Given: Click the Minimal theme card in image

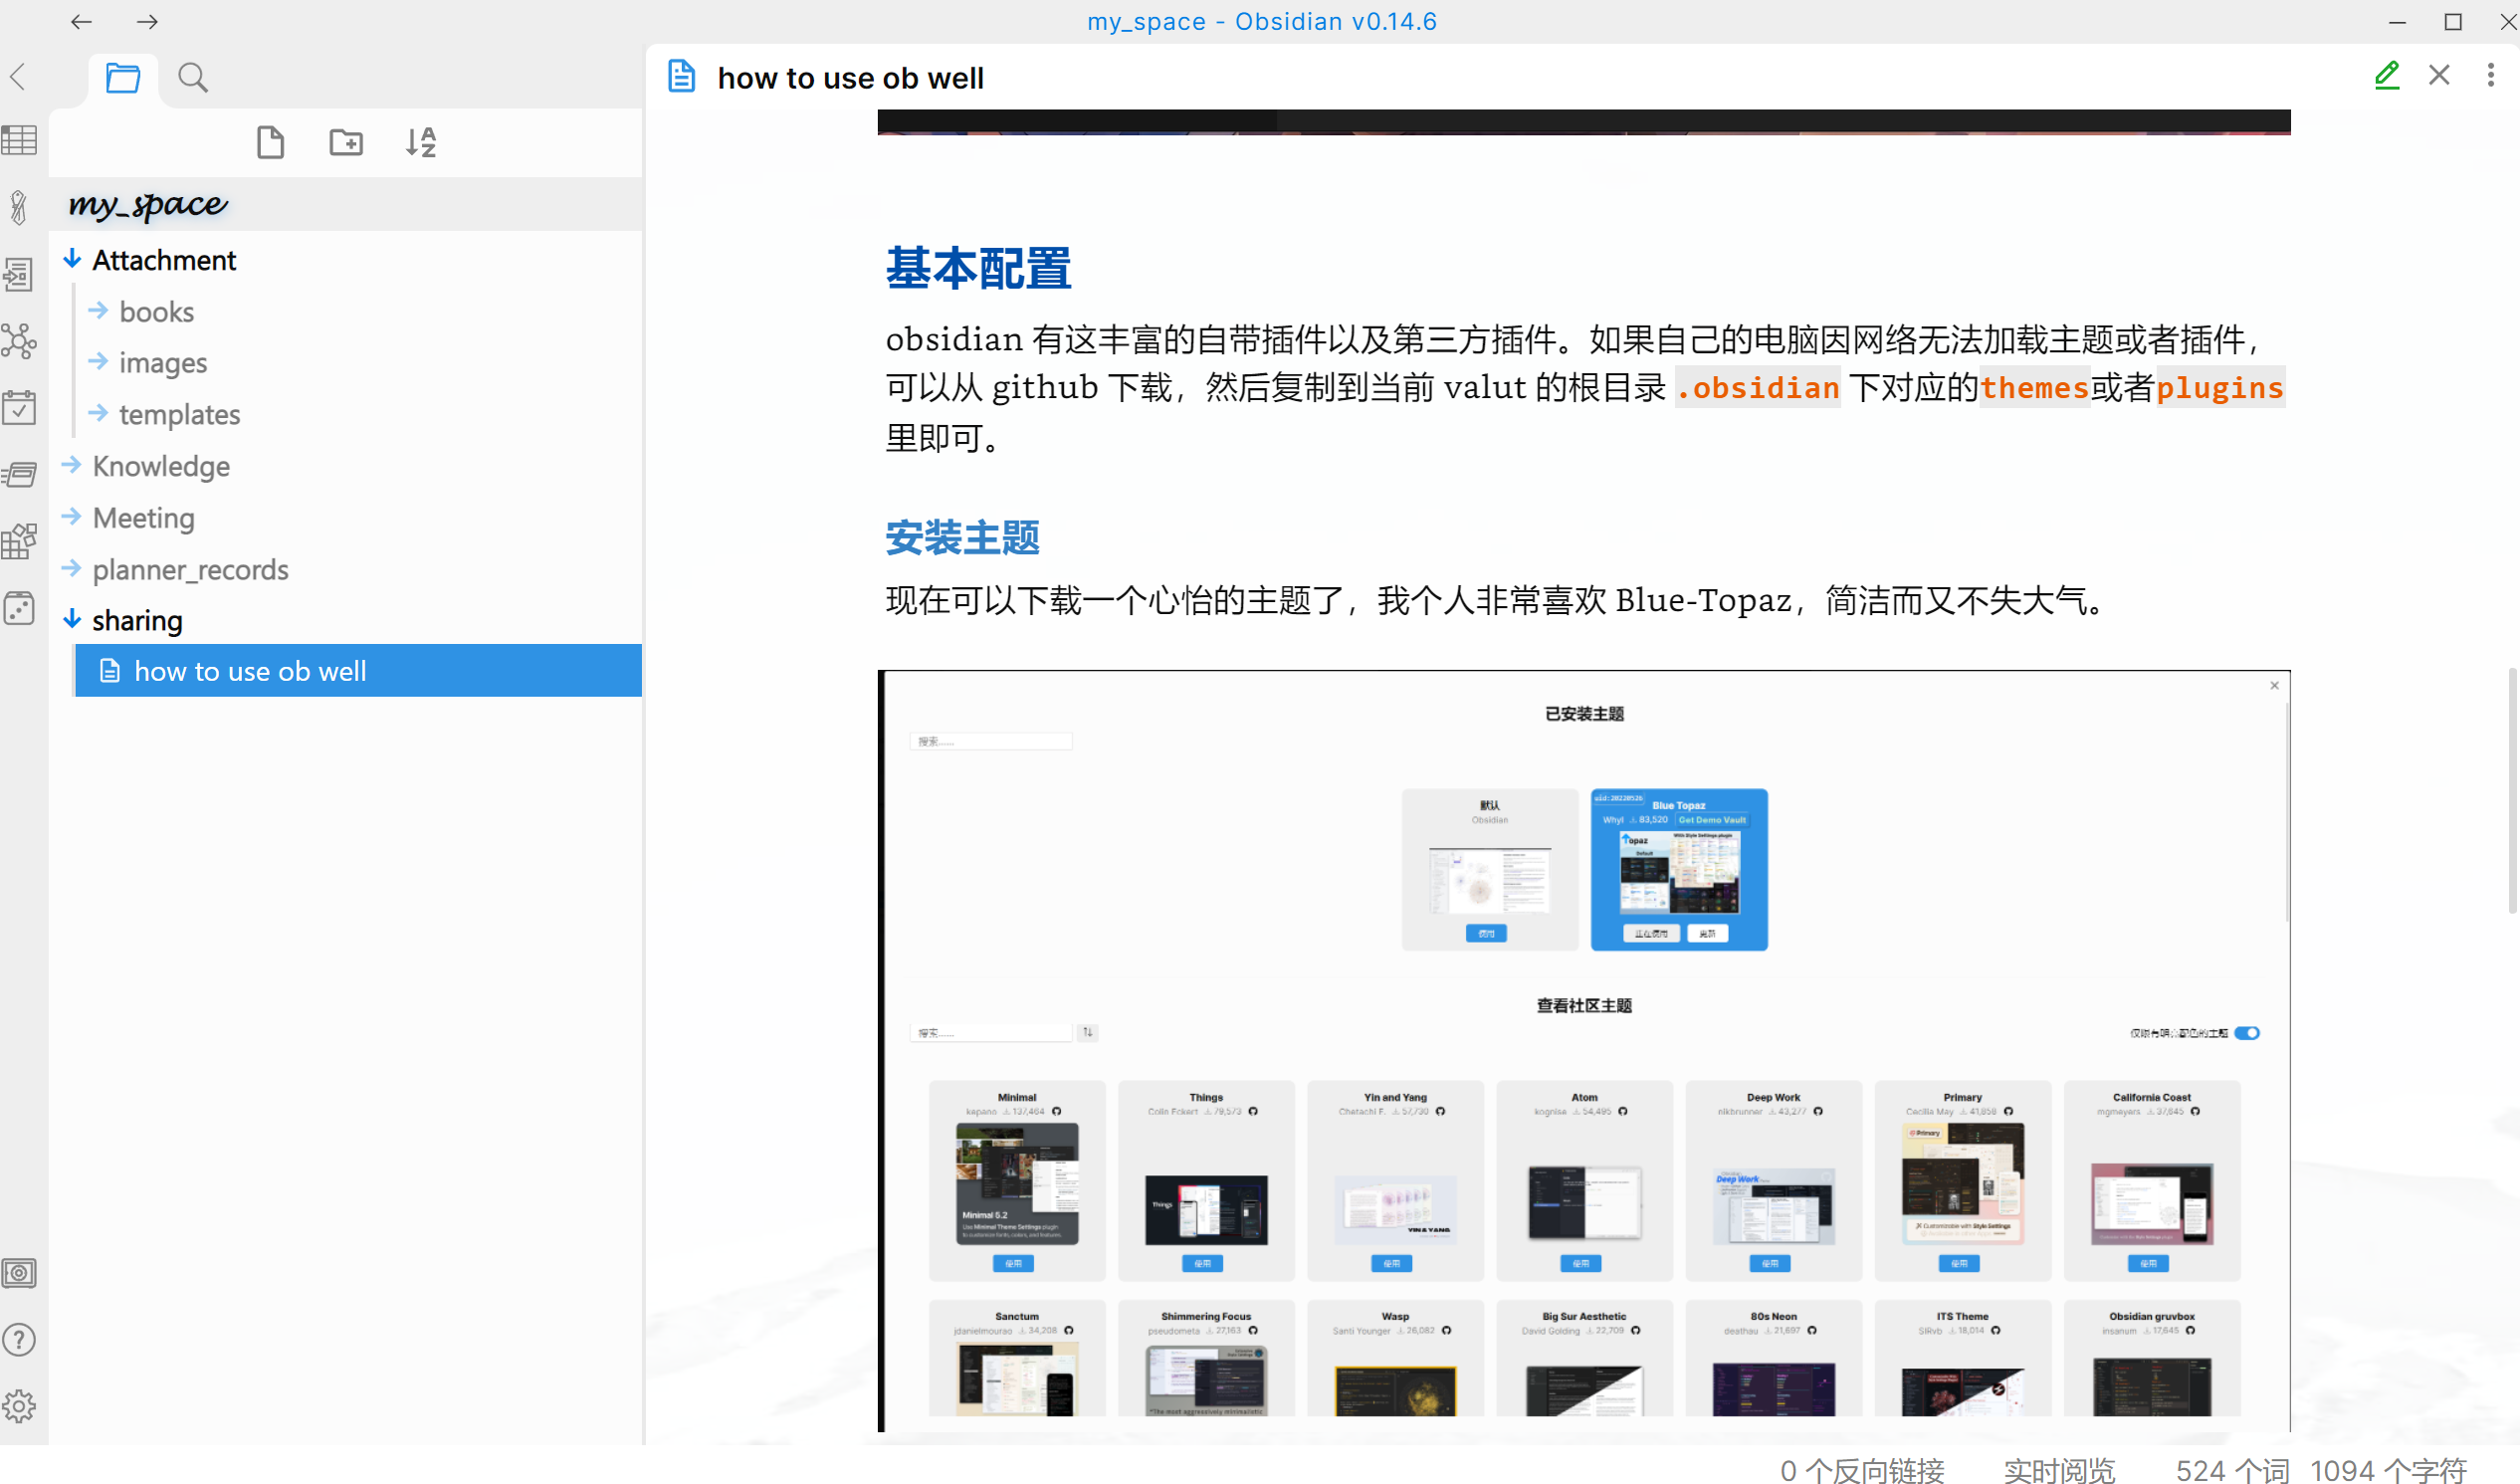Looking at the screenshot, I should pos(1017,1180).
